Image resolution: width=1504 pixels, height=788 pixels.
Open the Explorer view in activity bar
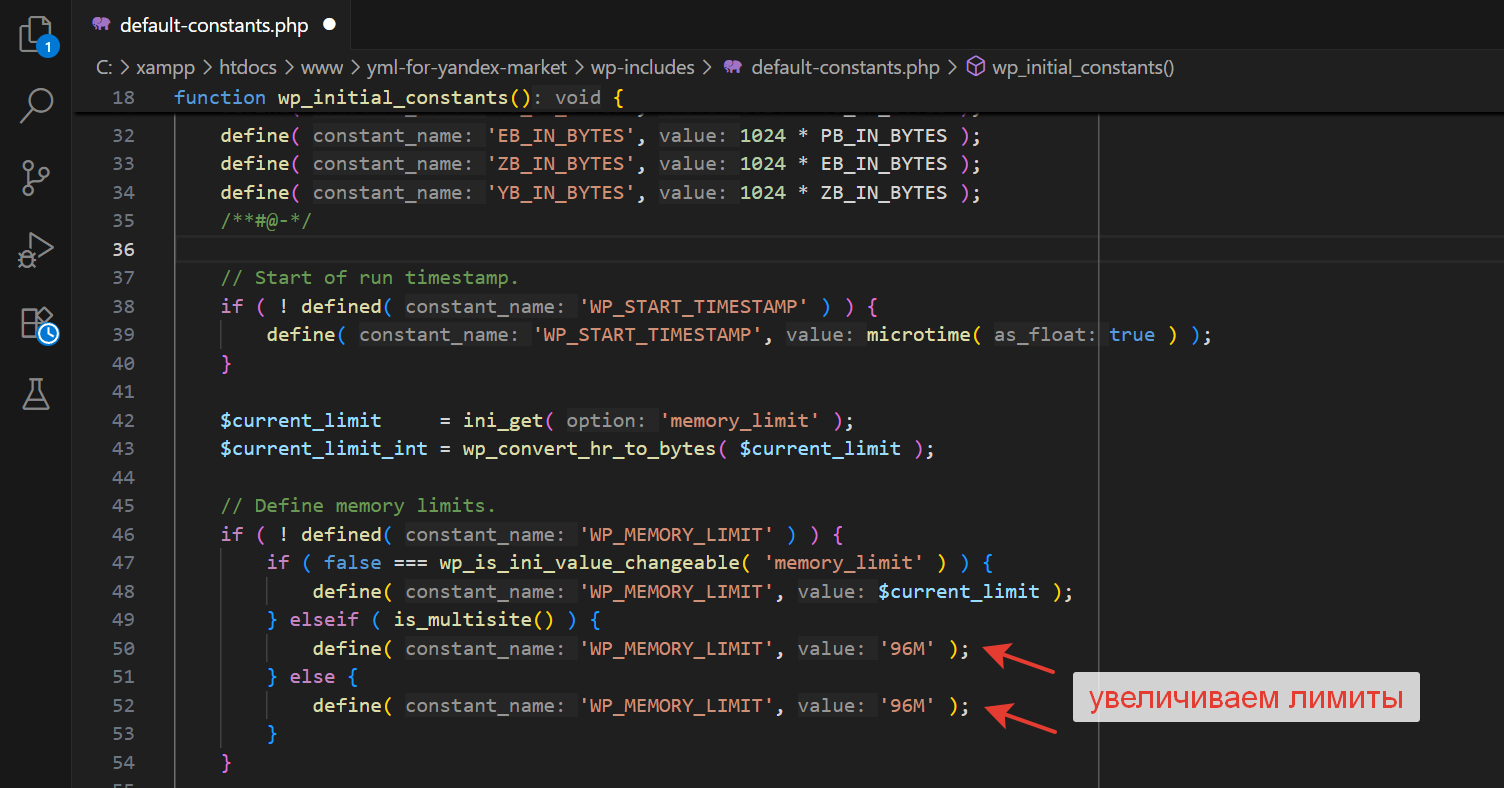36,34
